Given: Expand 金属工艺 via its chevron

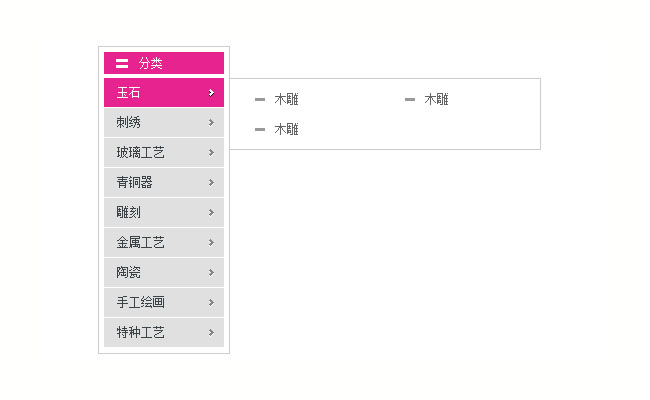Looking at the screenshot, I should pyautogui.click(x=211, y=242).
